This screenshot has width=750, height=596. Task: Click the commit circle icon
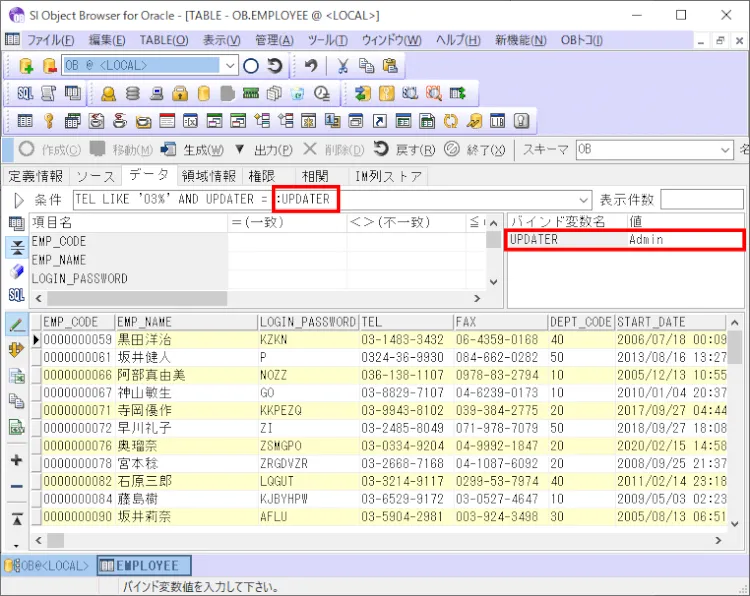(251, 66)
